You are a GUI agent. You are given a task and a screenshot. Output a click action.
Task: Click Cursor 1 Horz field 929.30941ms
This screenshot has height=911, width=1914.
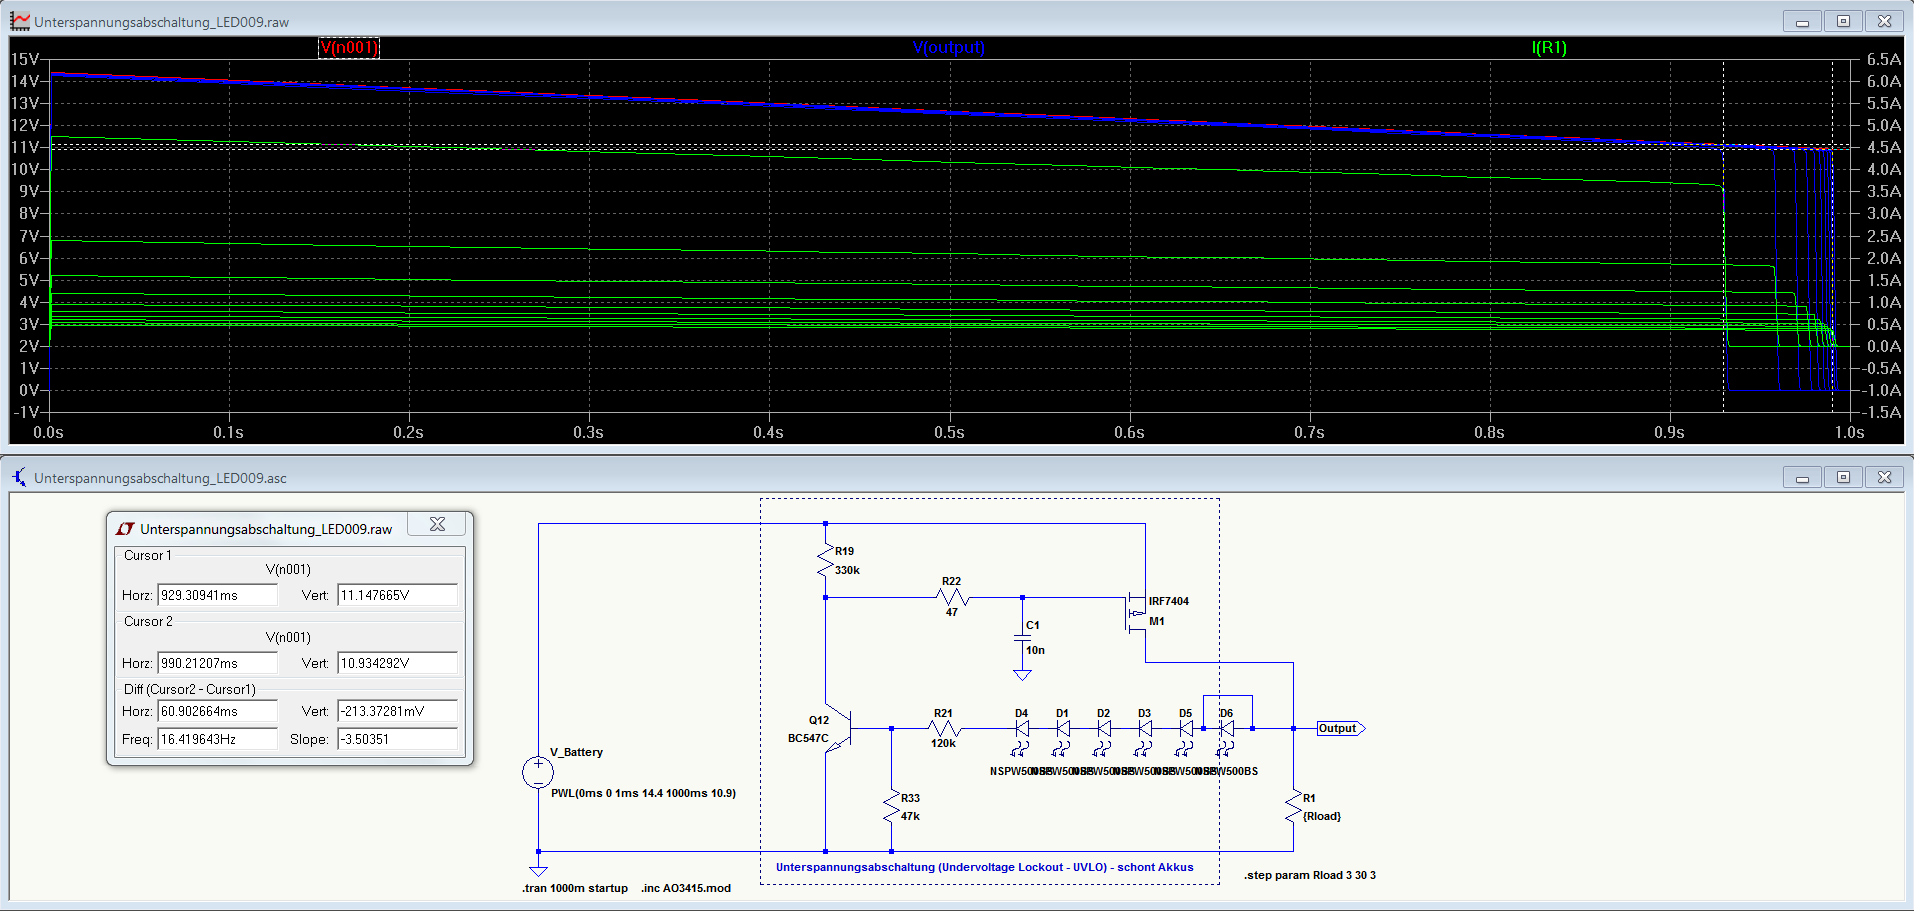point(217,595)
